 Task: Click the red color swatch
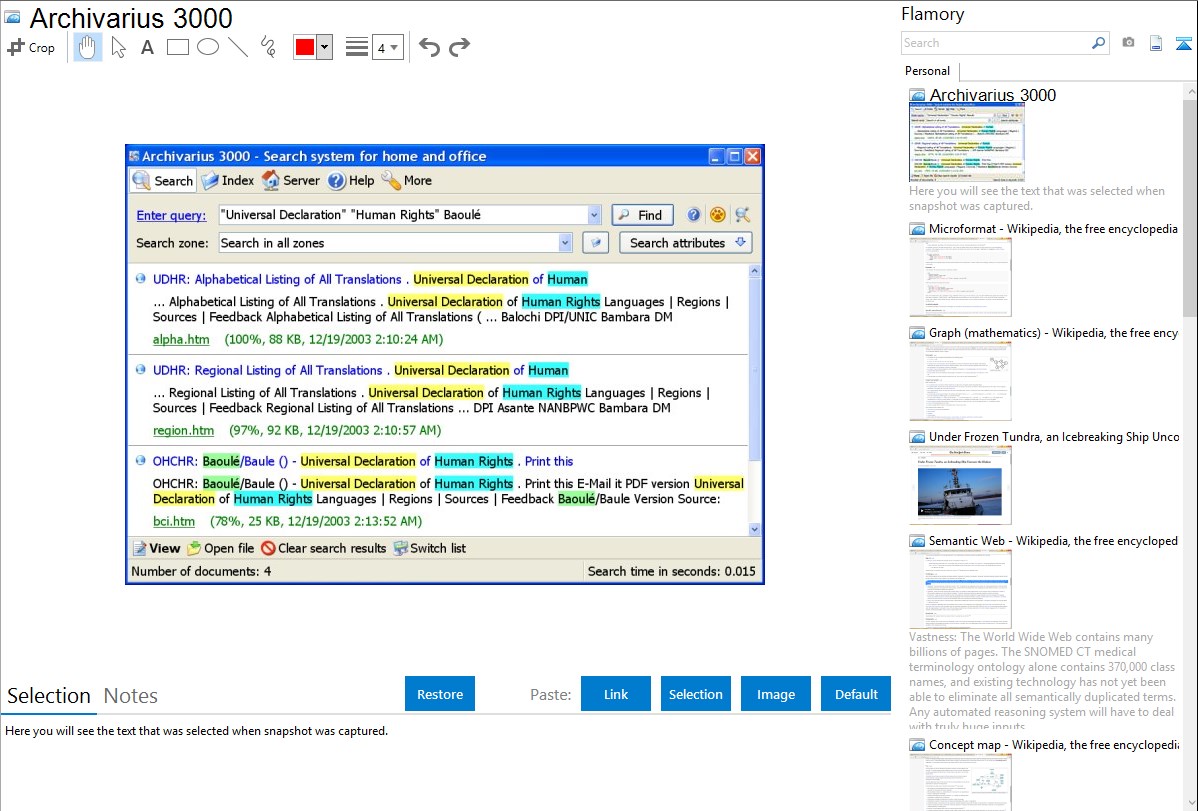click(x=304, y=47)
